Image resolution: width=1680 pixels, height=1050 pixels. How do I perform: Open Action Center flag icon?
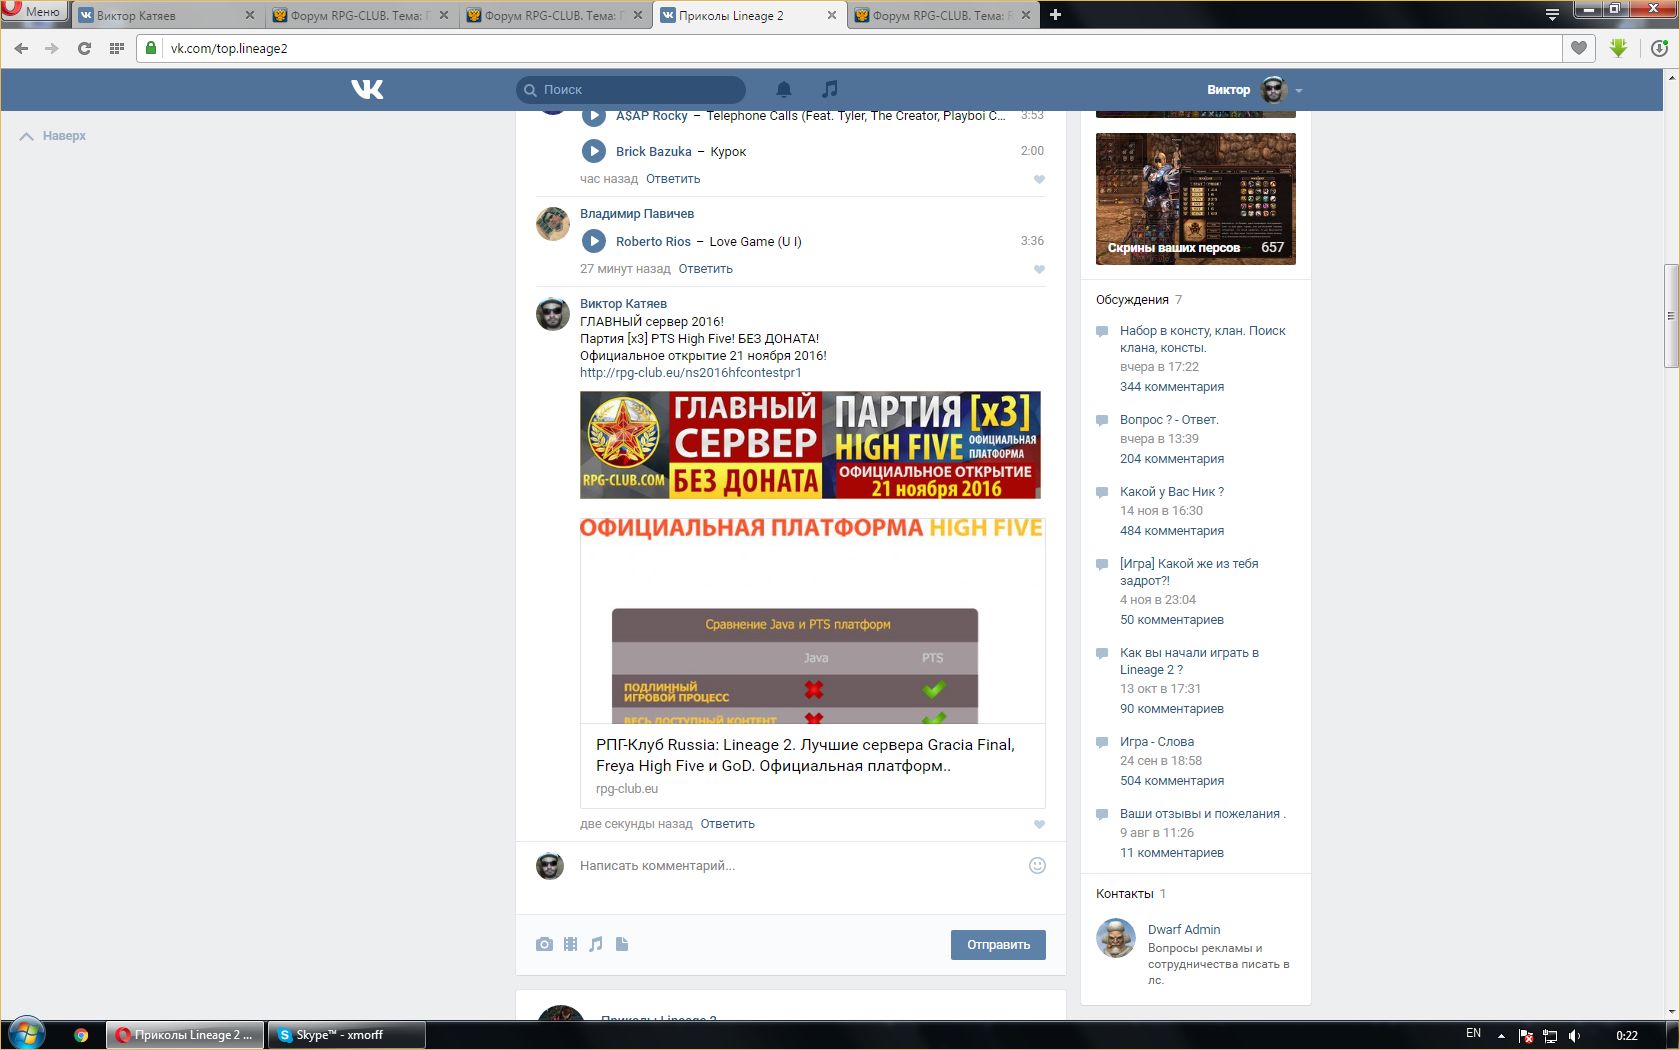(1526, 1035)
